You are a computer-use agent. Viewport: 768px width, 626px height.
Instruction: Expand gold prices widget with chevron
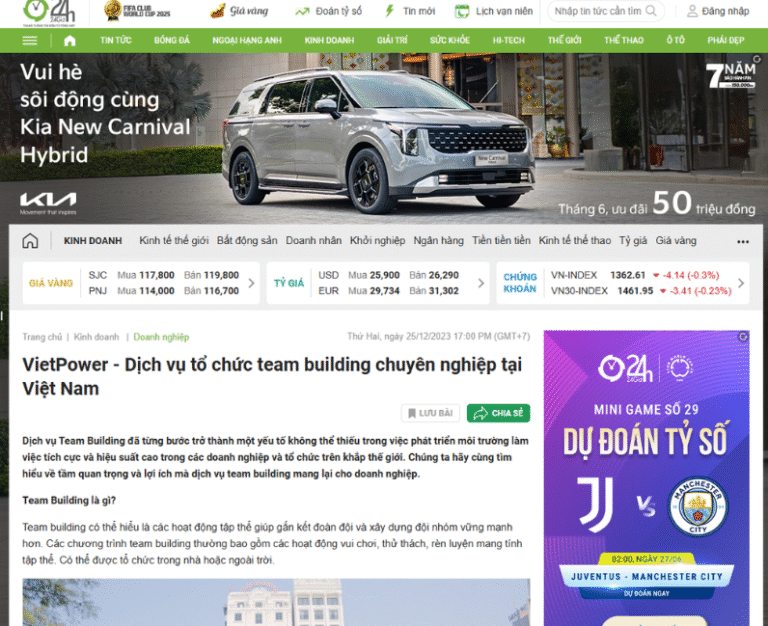pos(251,283)
